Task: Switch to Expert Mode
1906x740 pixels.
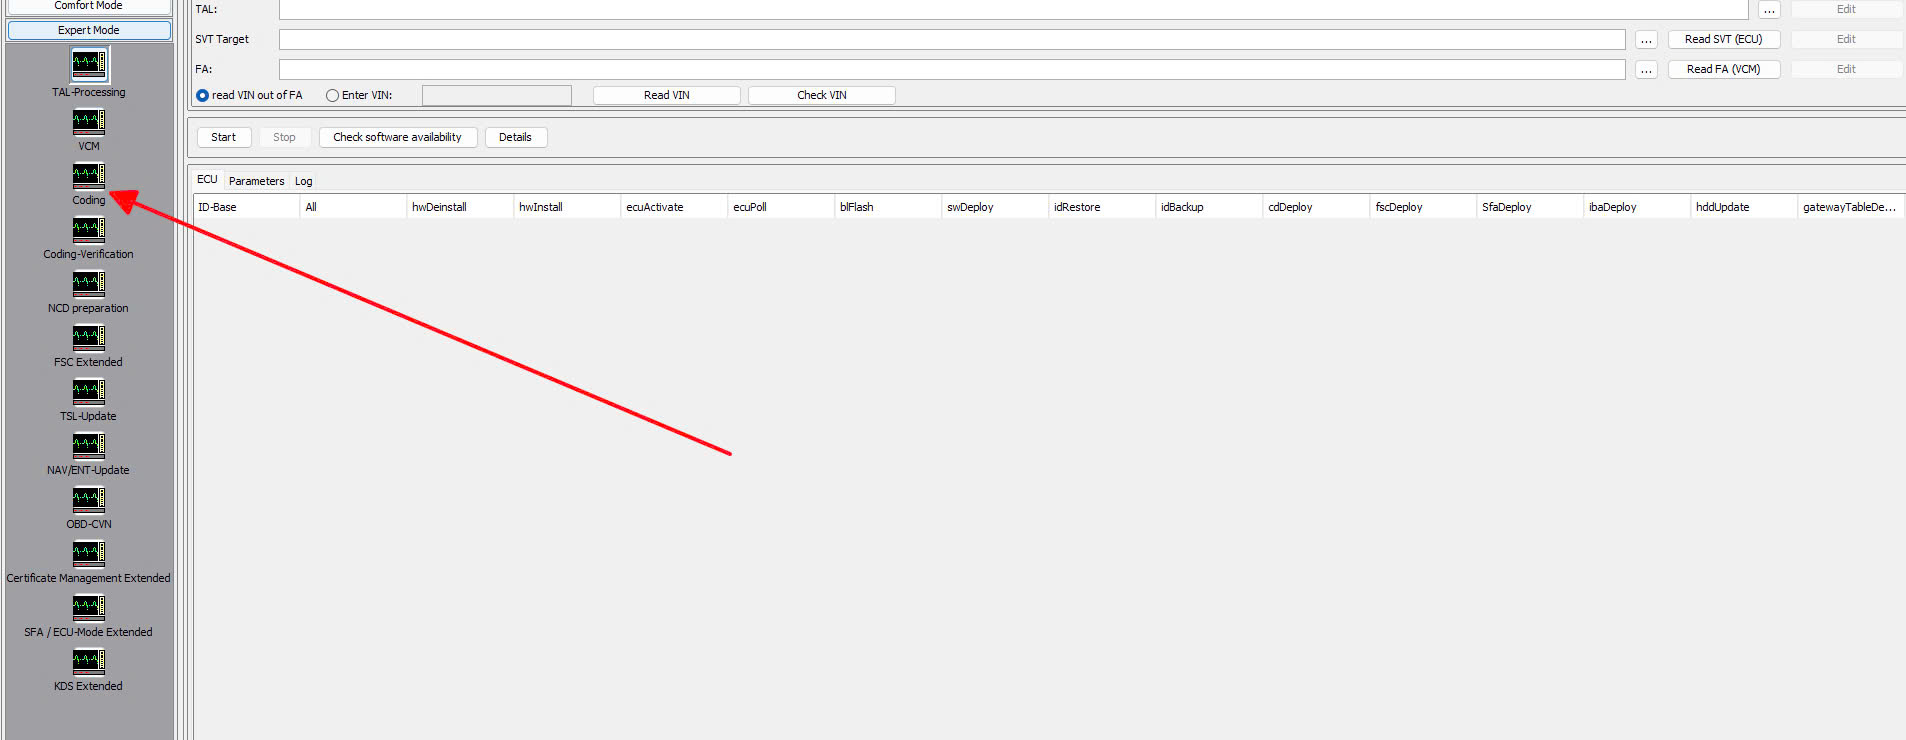Action: click(x=89, y=30)
